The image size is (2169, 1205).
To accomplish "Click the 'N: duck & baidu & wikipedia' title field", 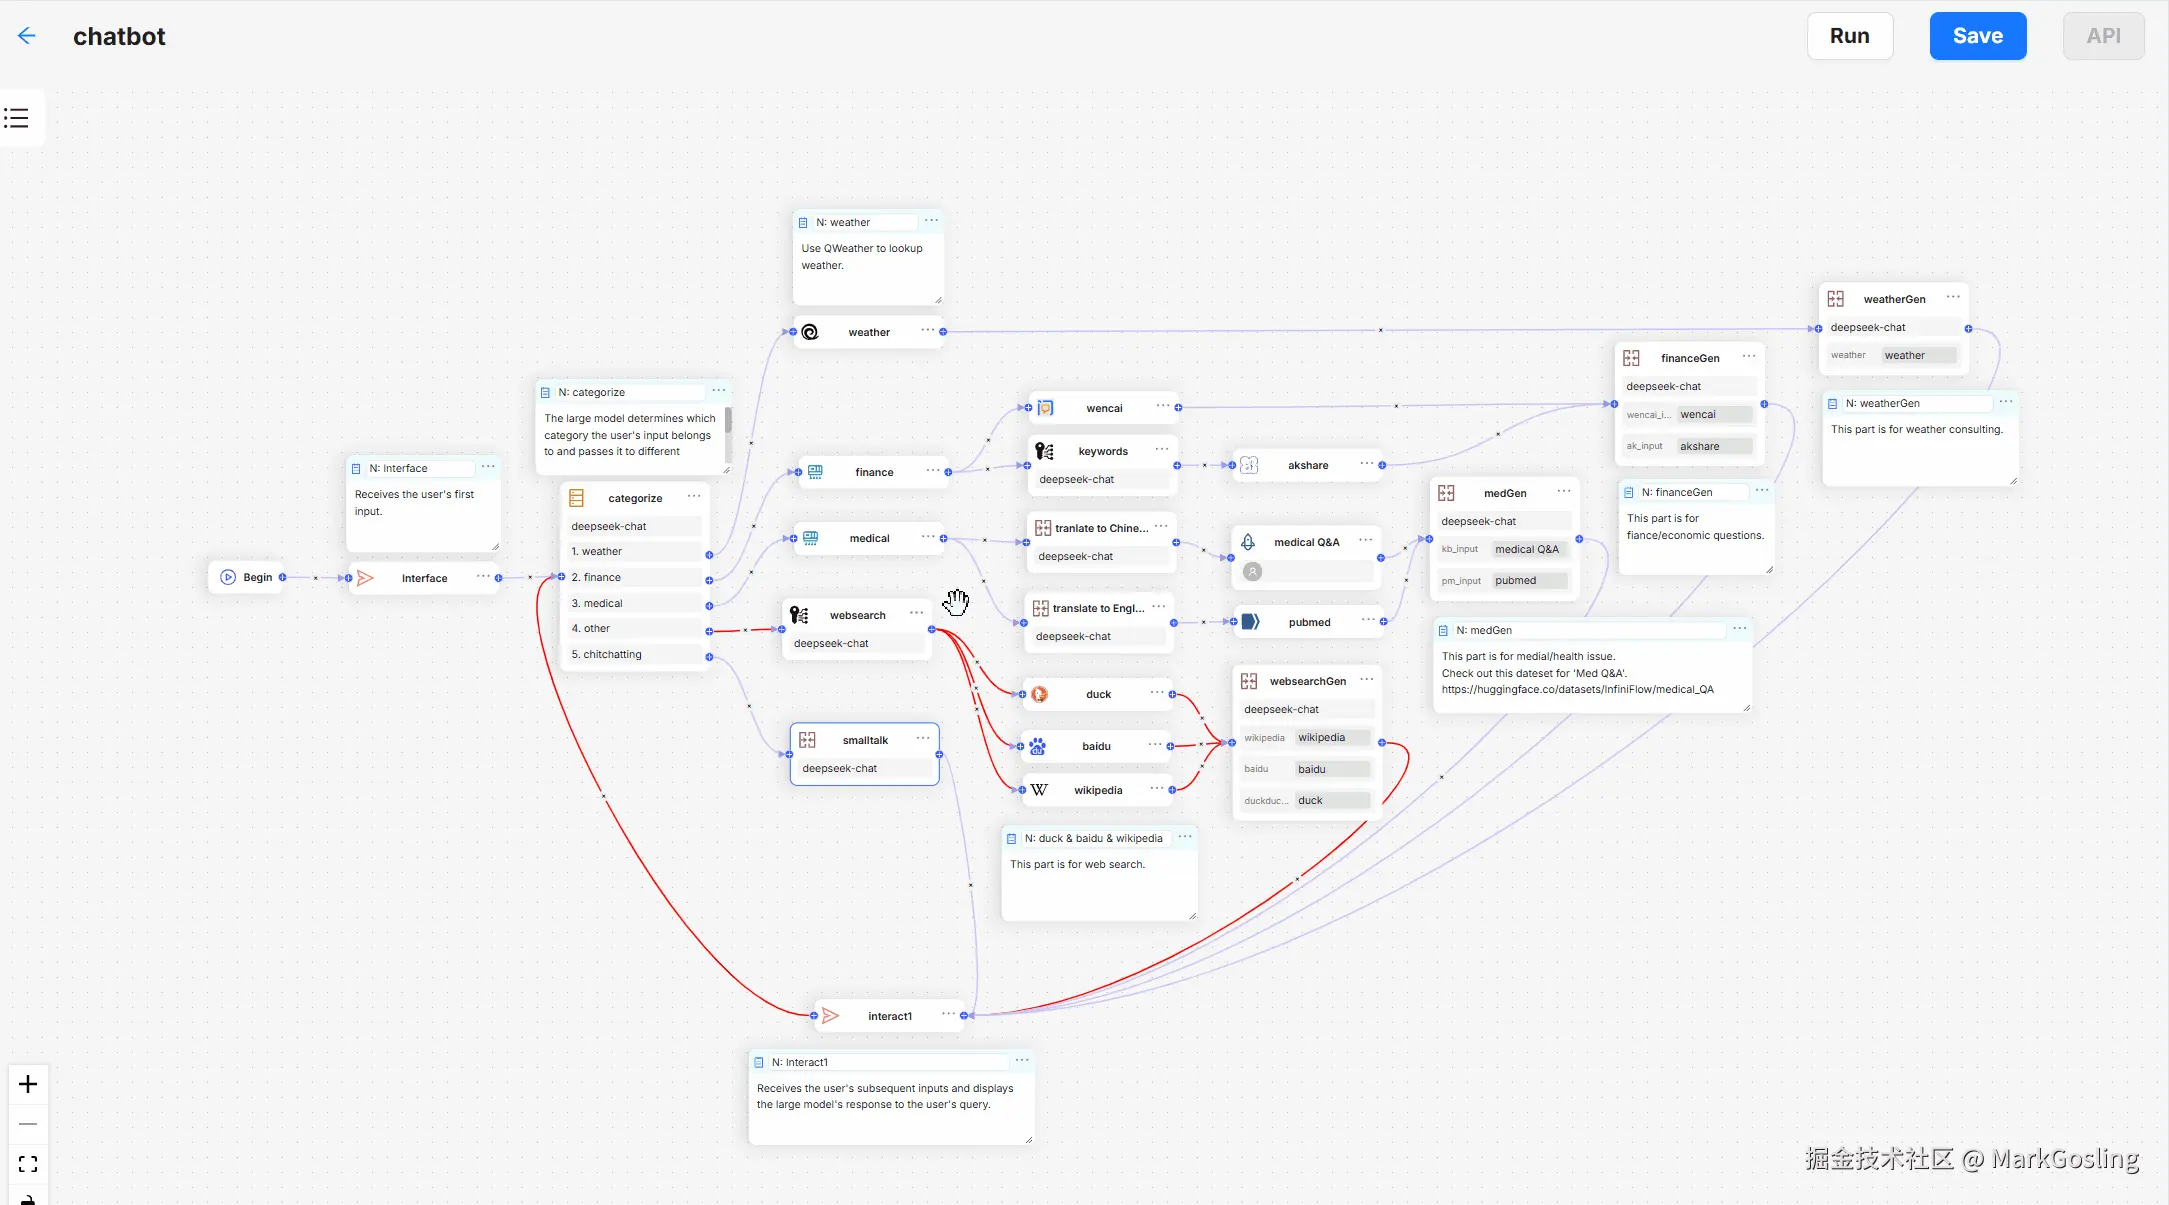I will (1094, 838).
